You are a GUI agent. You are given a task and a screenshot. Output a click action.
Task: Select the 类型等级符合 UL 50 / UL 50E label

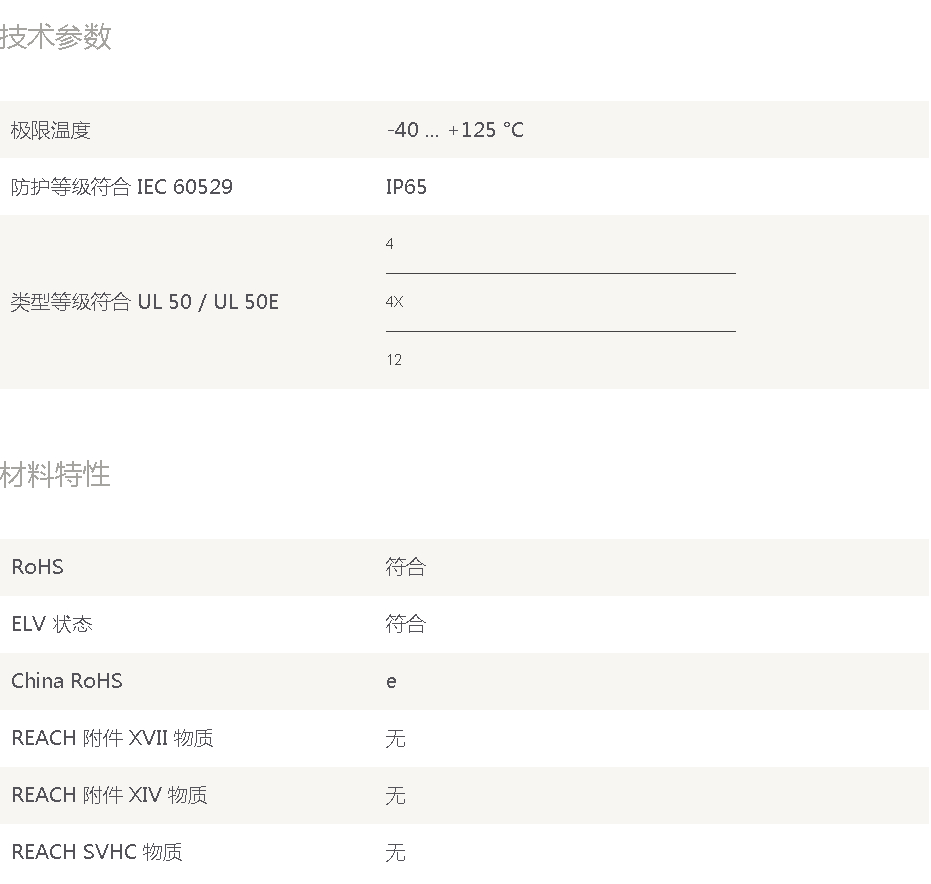144,302
